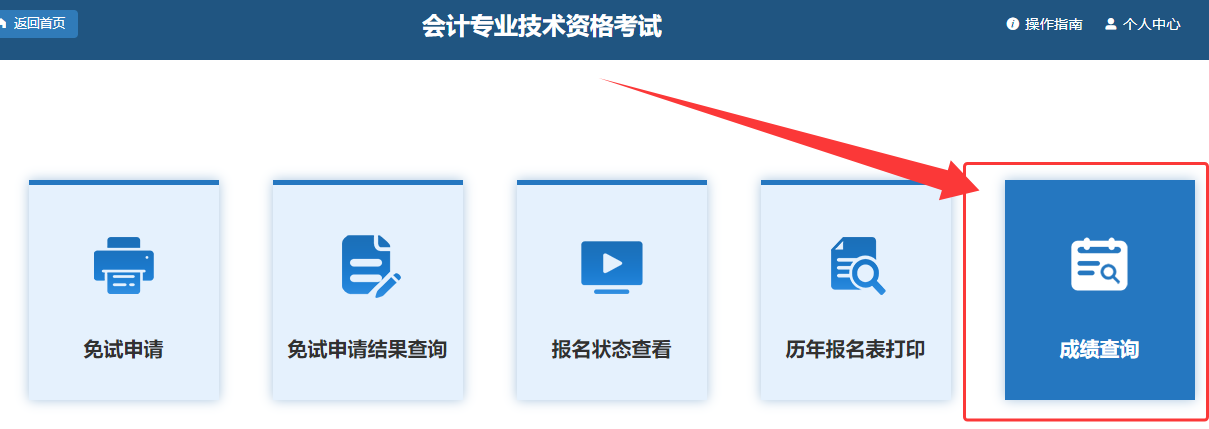The image size is (1209, 429).
Task: Click the calendar search icon for 成绩查询
Action: point(1099,264)
